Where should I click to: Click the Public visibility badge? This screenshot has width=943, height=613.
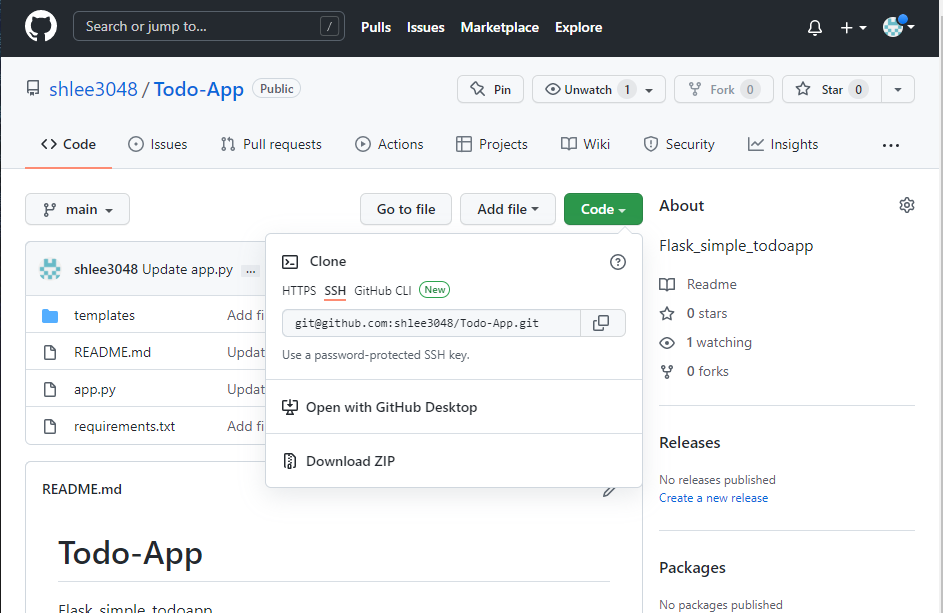tap(276, 88)
